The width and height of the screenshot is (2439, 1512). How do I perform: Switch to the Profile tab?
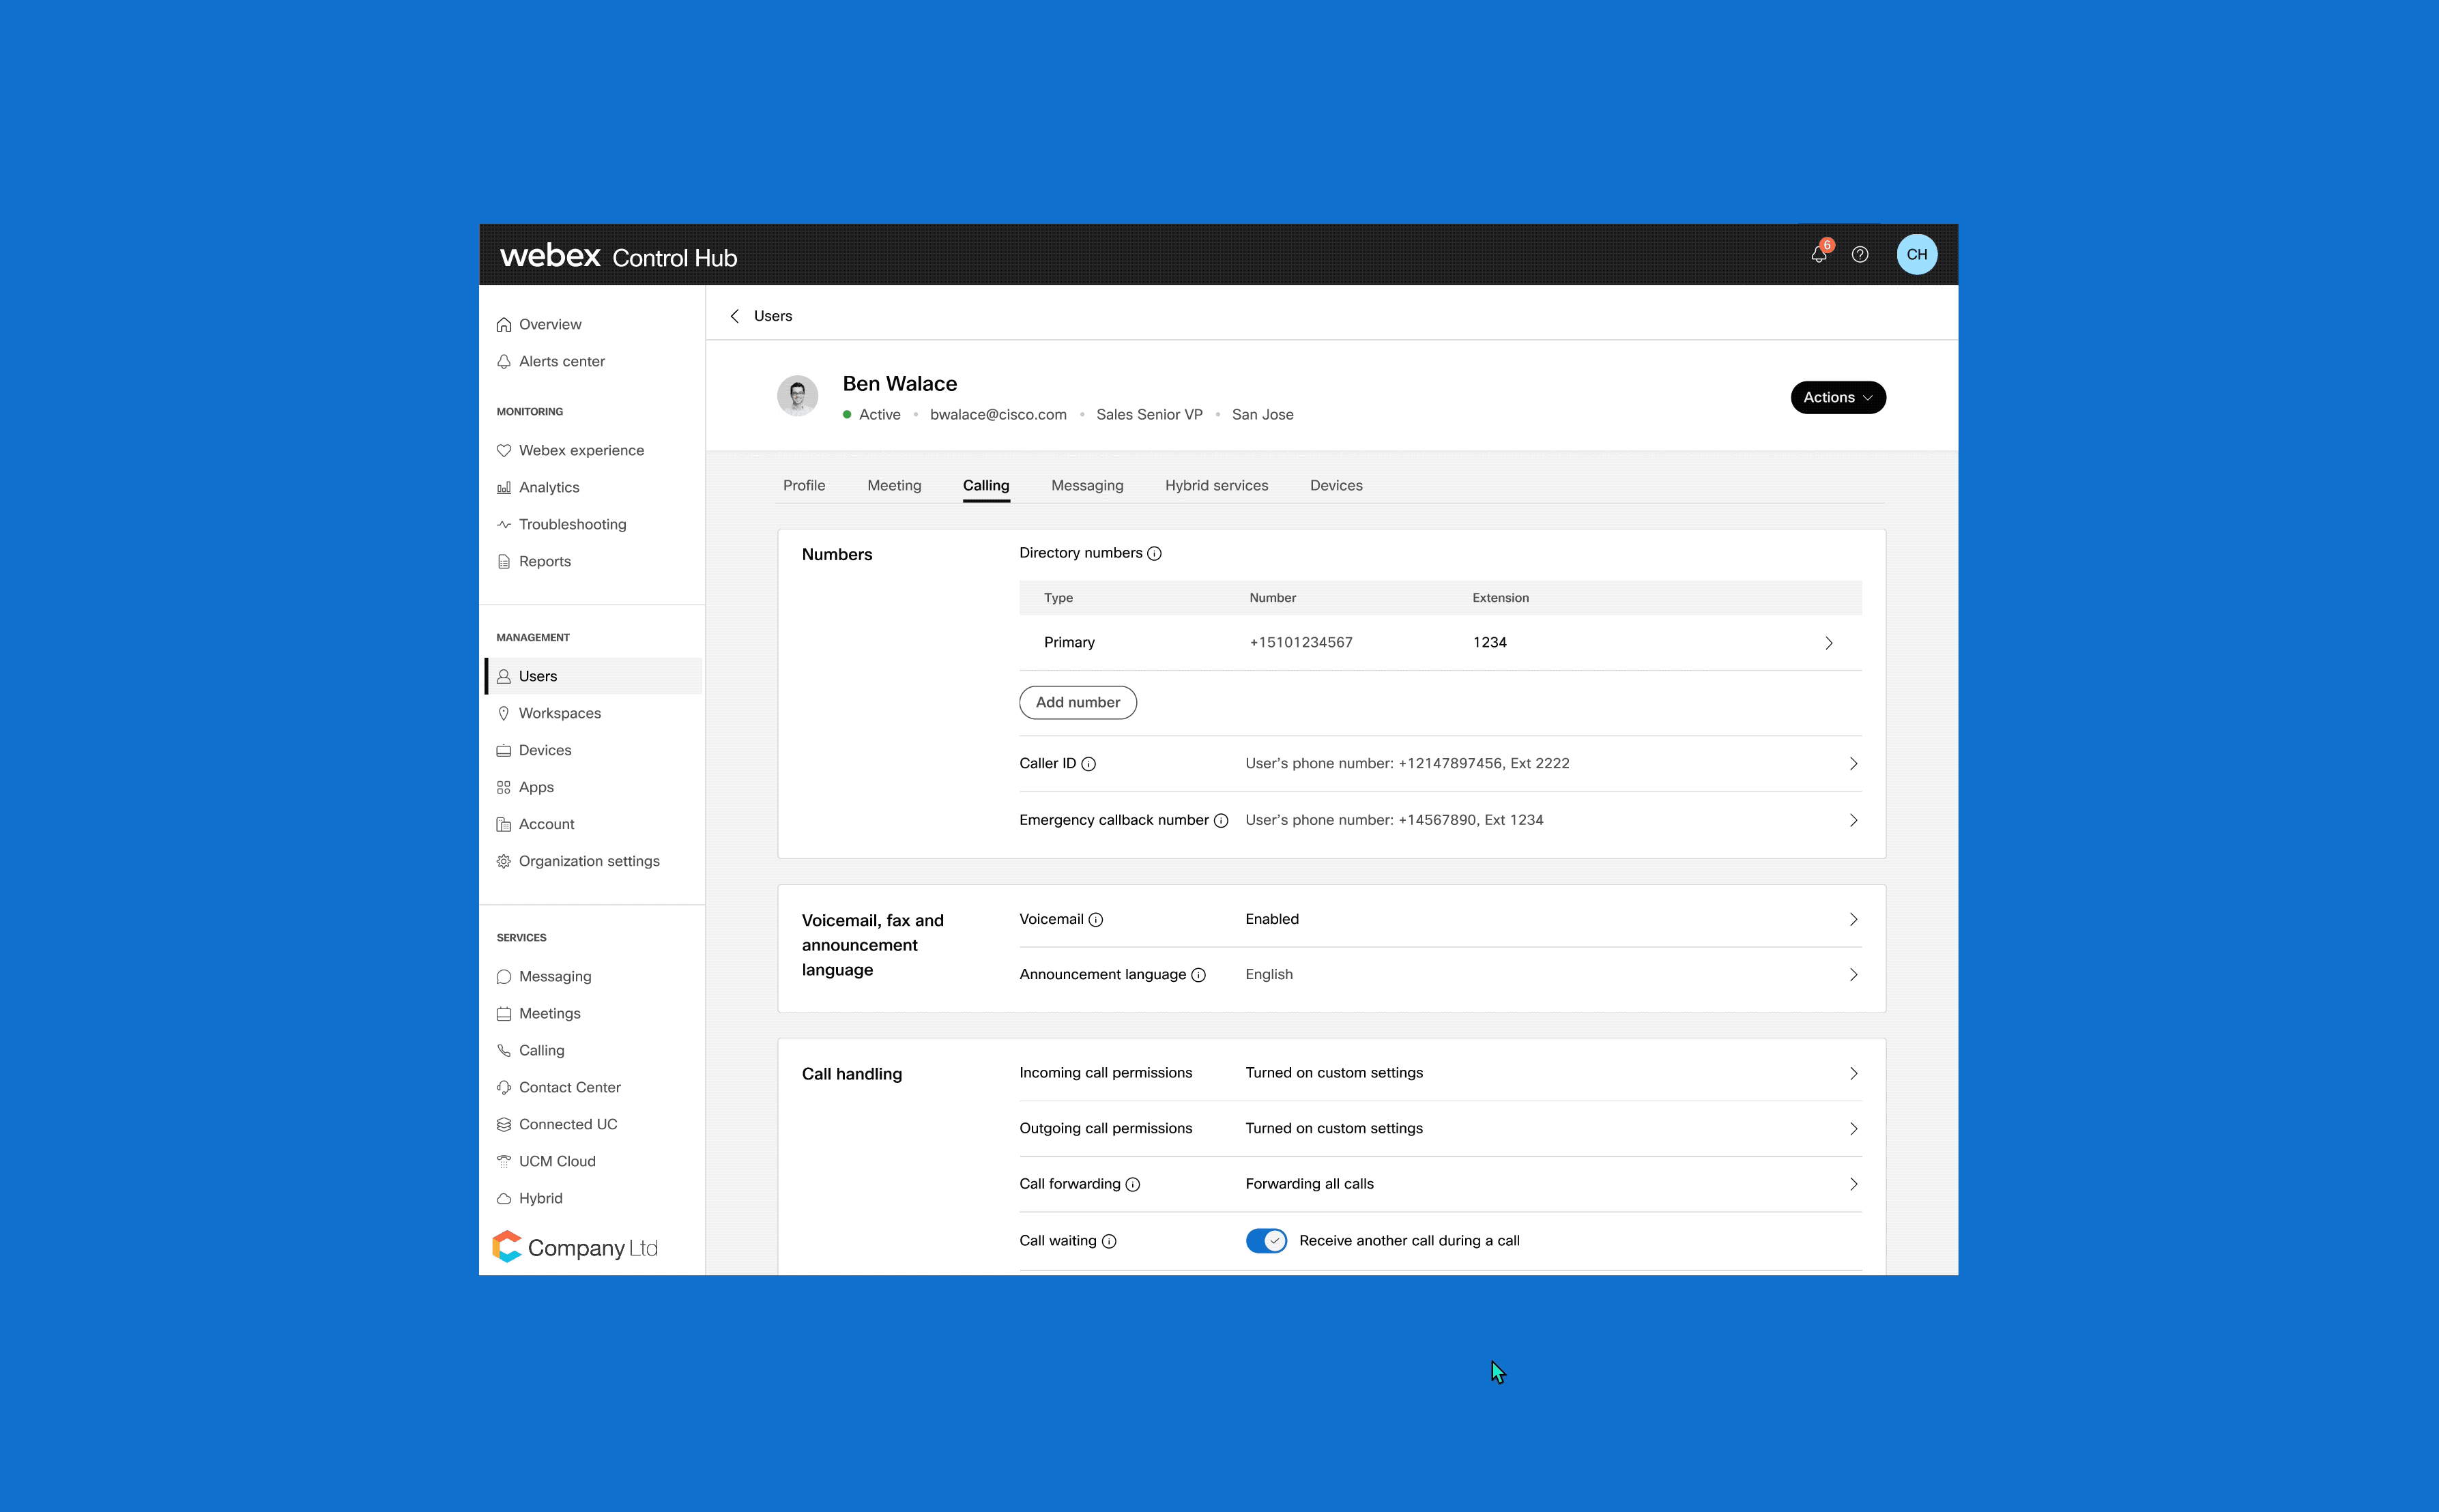(x=804, y=485)
